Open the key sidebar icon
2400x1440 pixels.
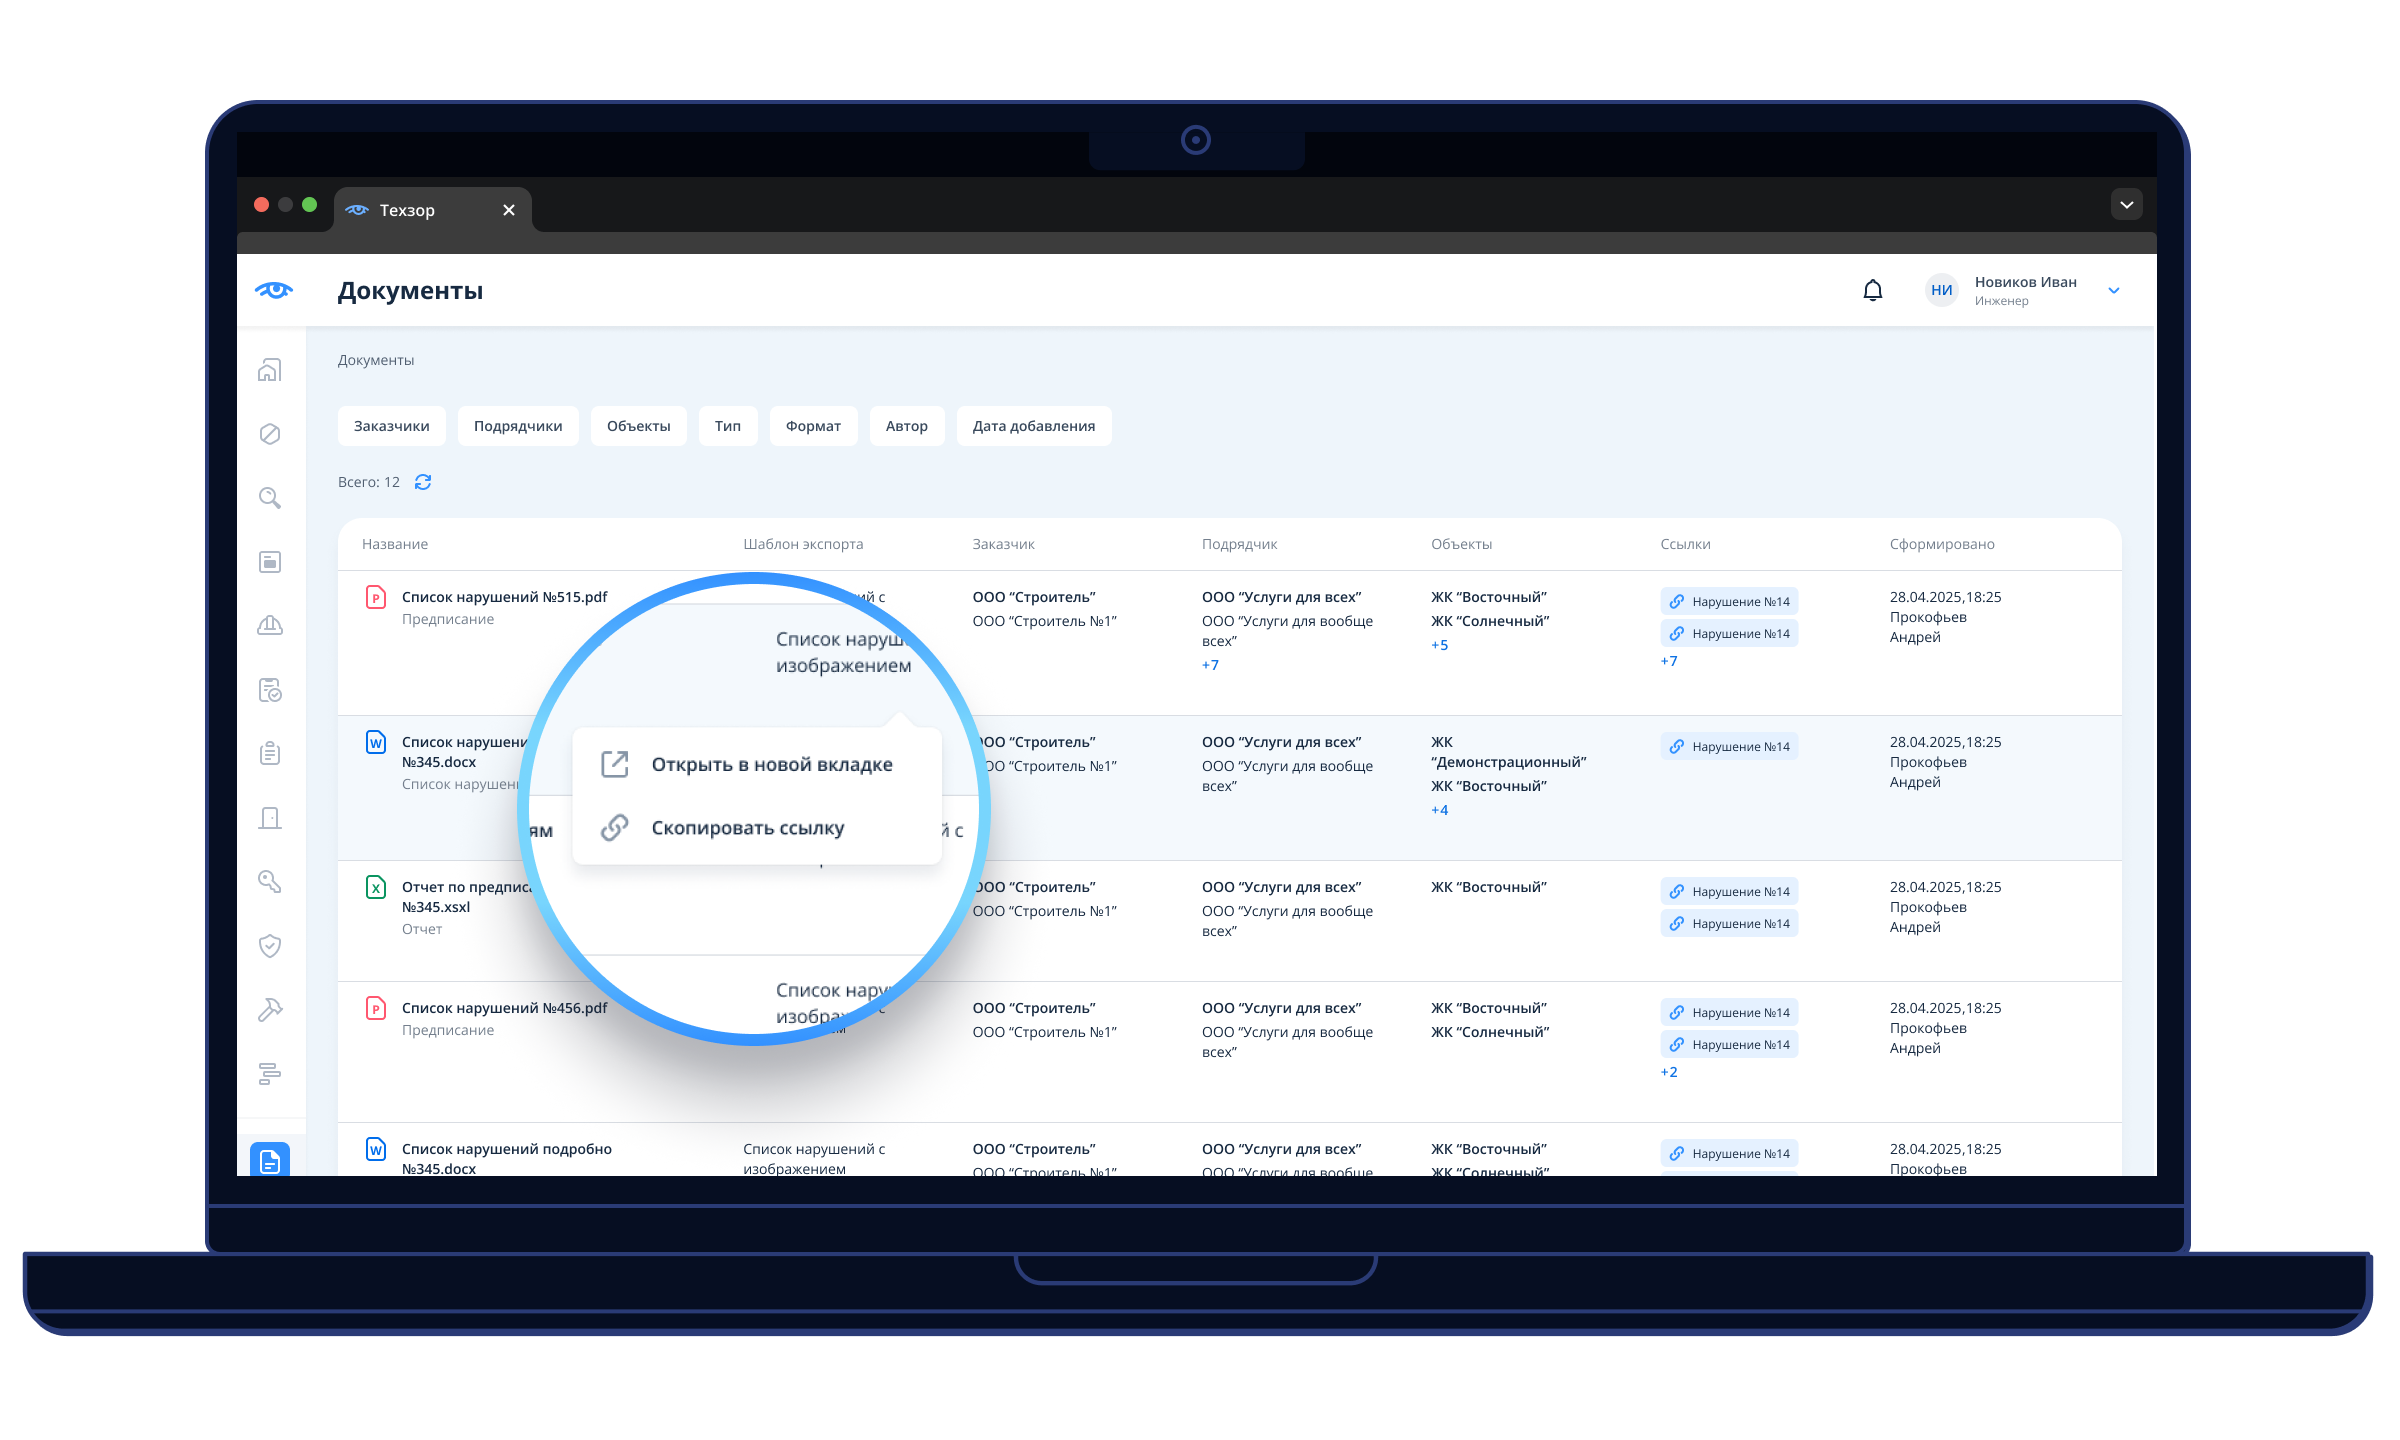coord(270,881)
